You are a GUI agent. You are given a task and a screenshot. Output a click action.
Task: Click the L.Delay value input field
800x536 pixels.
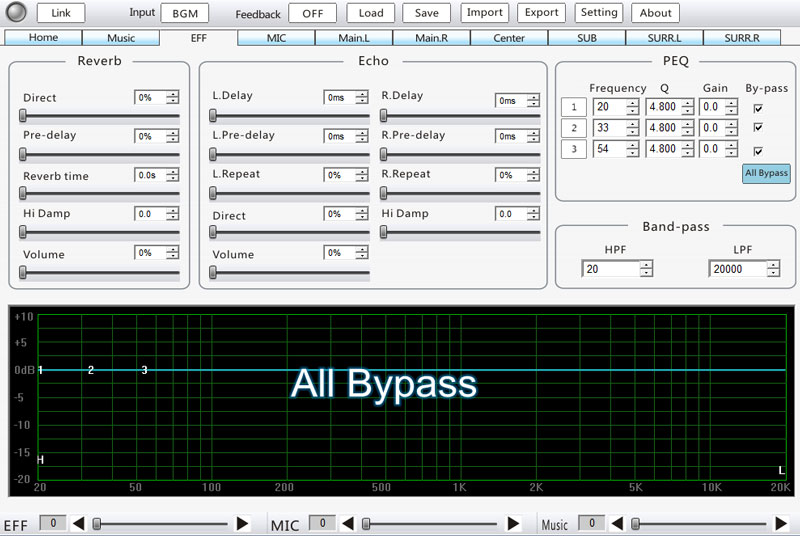pyautogui.click(x=335, y=98)
